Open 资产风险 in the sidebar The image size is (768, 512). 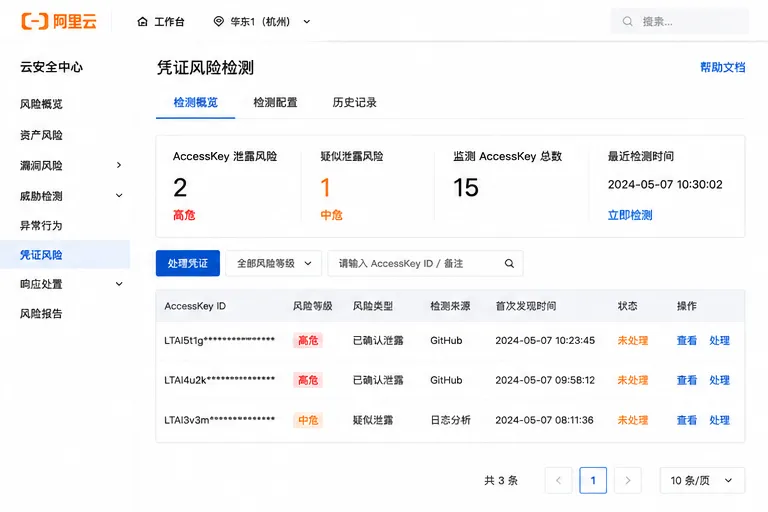41,135
